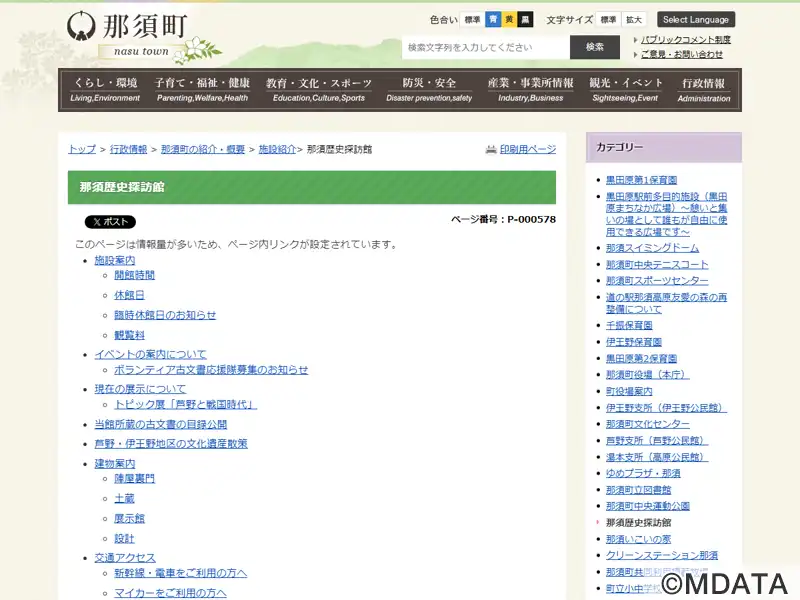Reset color scheme to standard

coord(472,19)
